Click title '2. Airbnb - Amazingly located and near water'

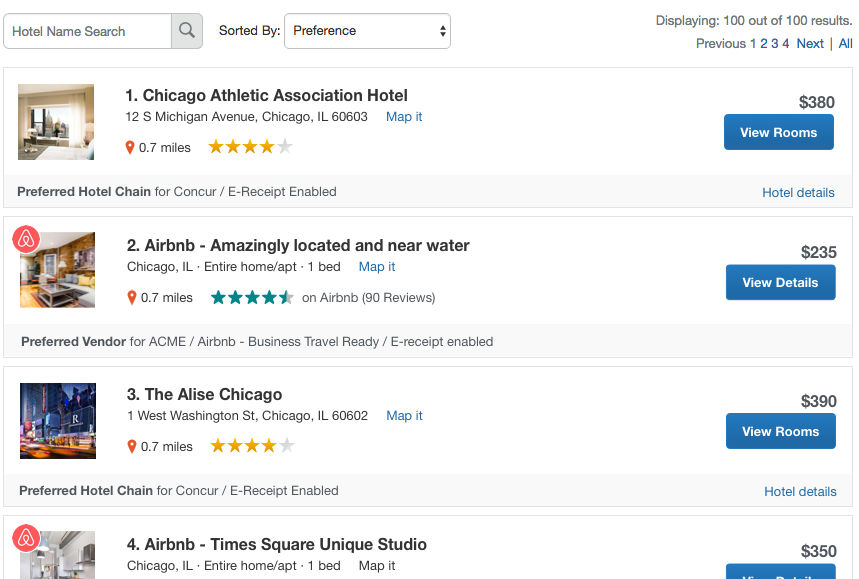coord(298,245)
